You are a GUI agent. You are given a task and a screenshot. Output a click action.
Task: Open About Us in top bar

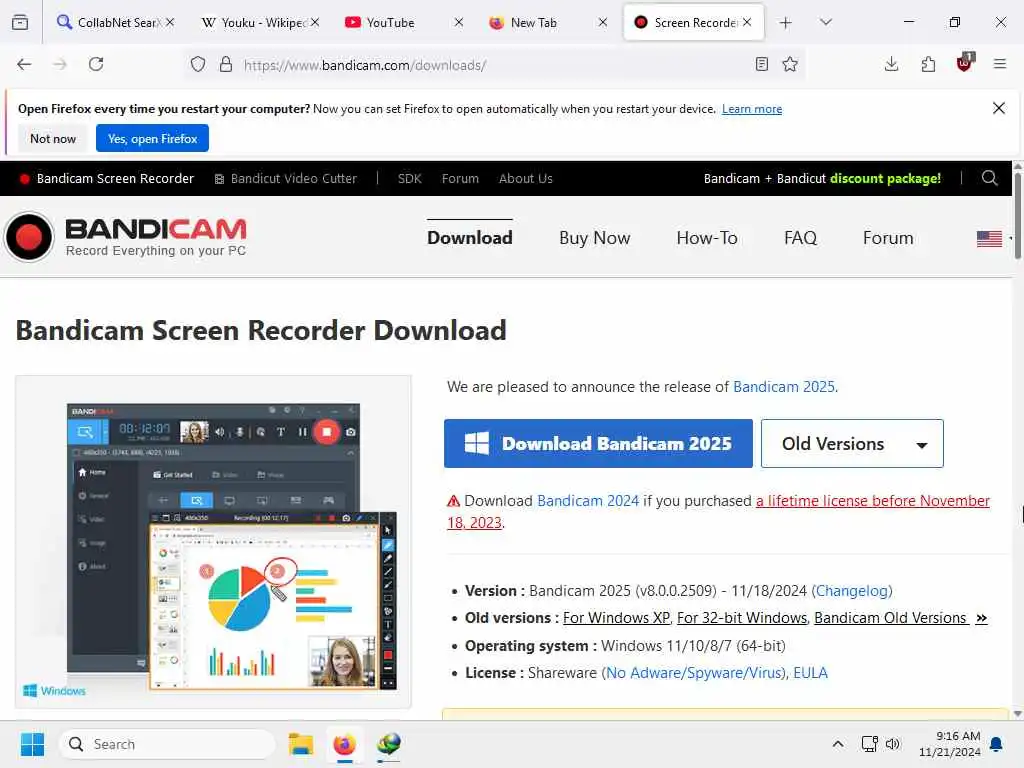[x=526, y=178]
